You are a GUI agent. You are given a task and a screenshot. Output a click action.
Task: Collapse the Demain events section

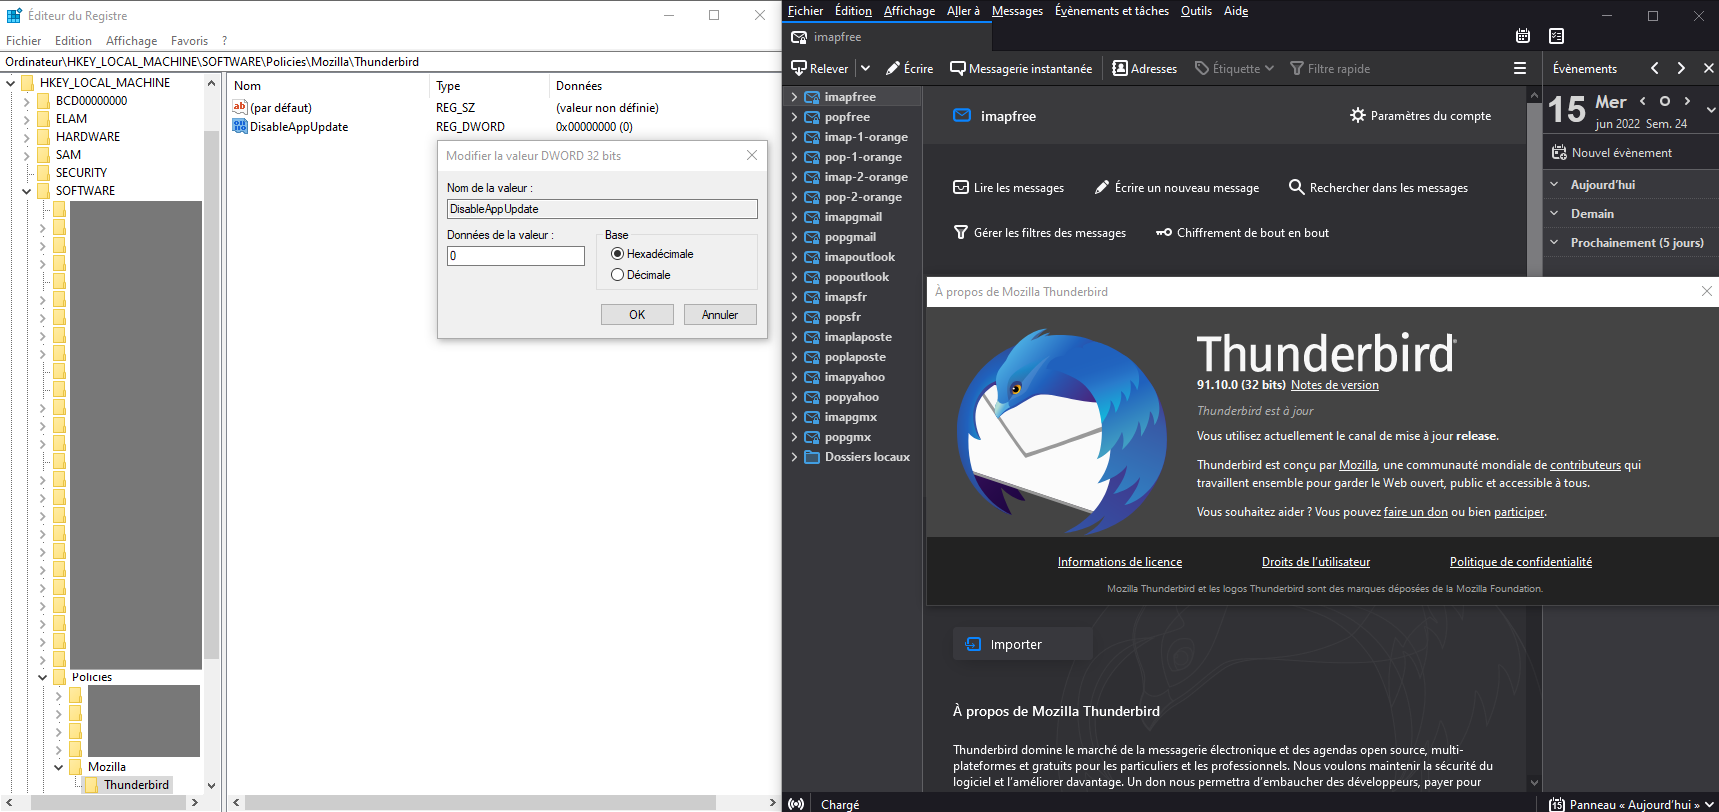(x=1554, y=214)
